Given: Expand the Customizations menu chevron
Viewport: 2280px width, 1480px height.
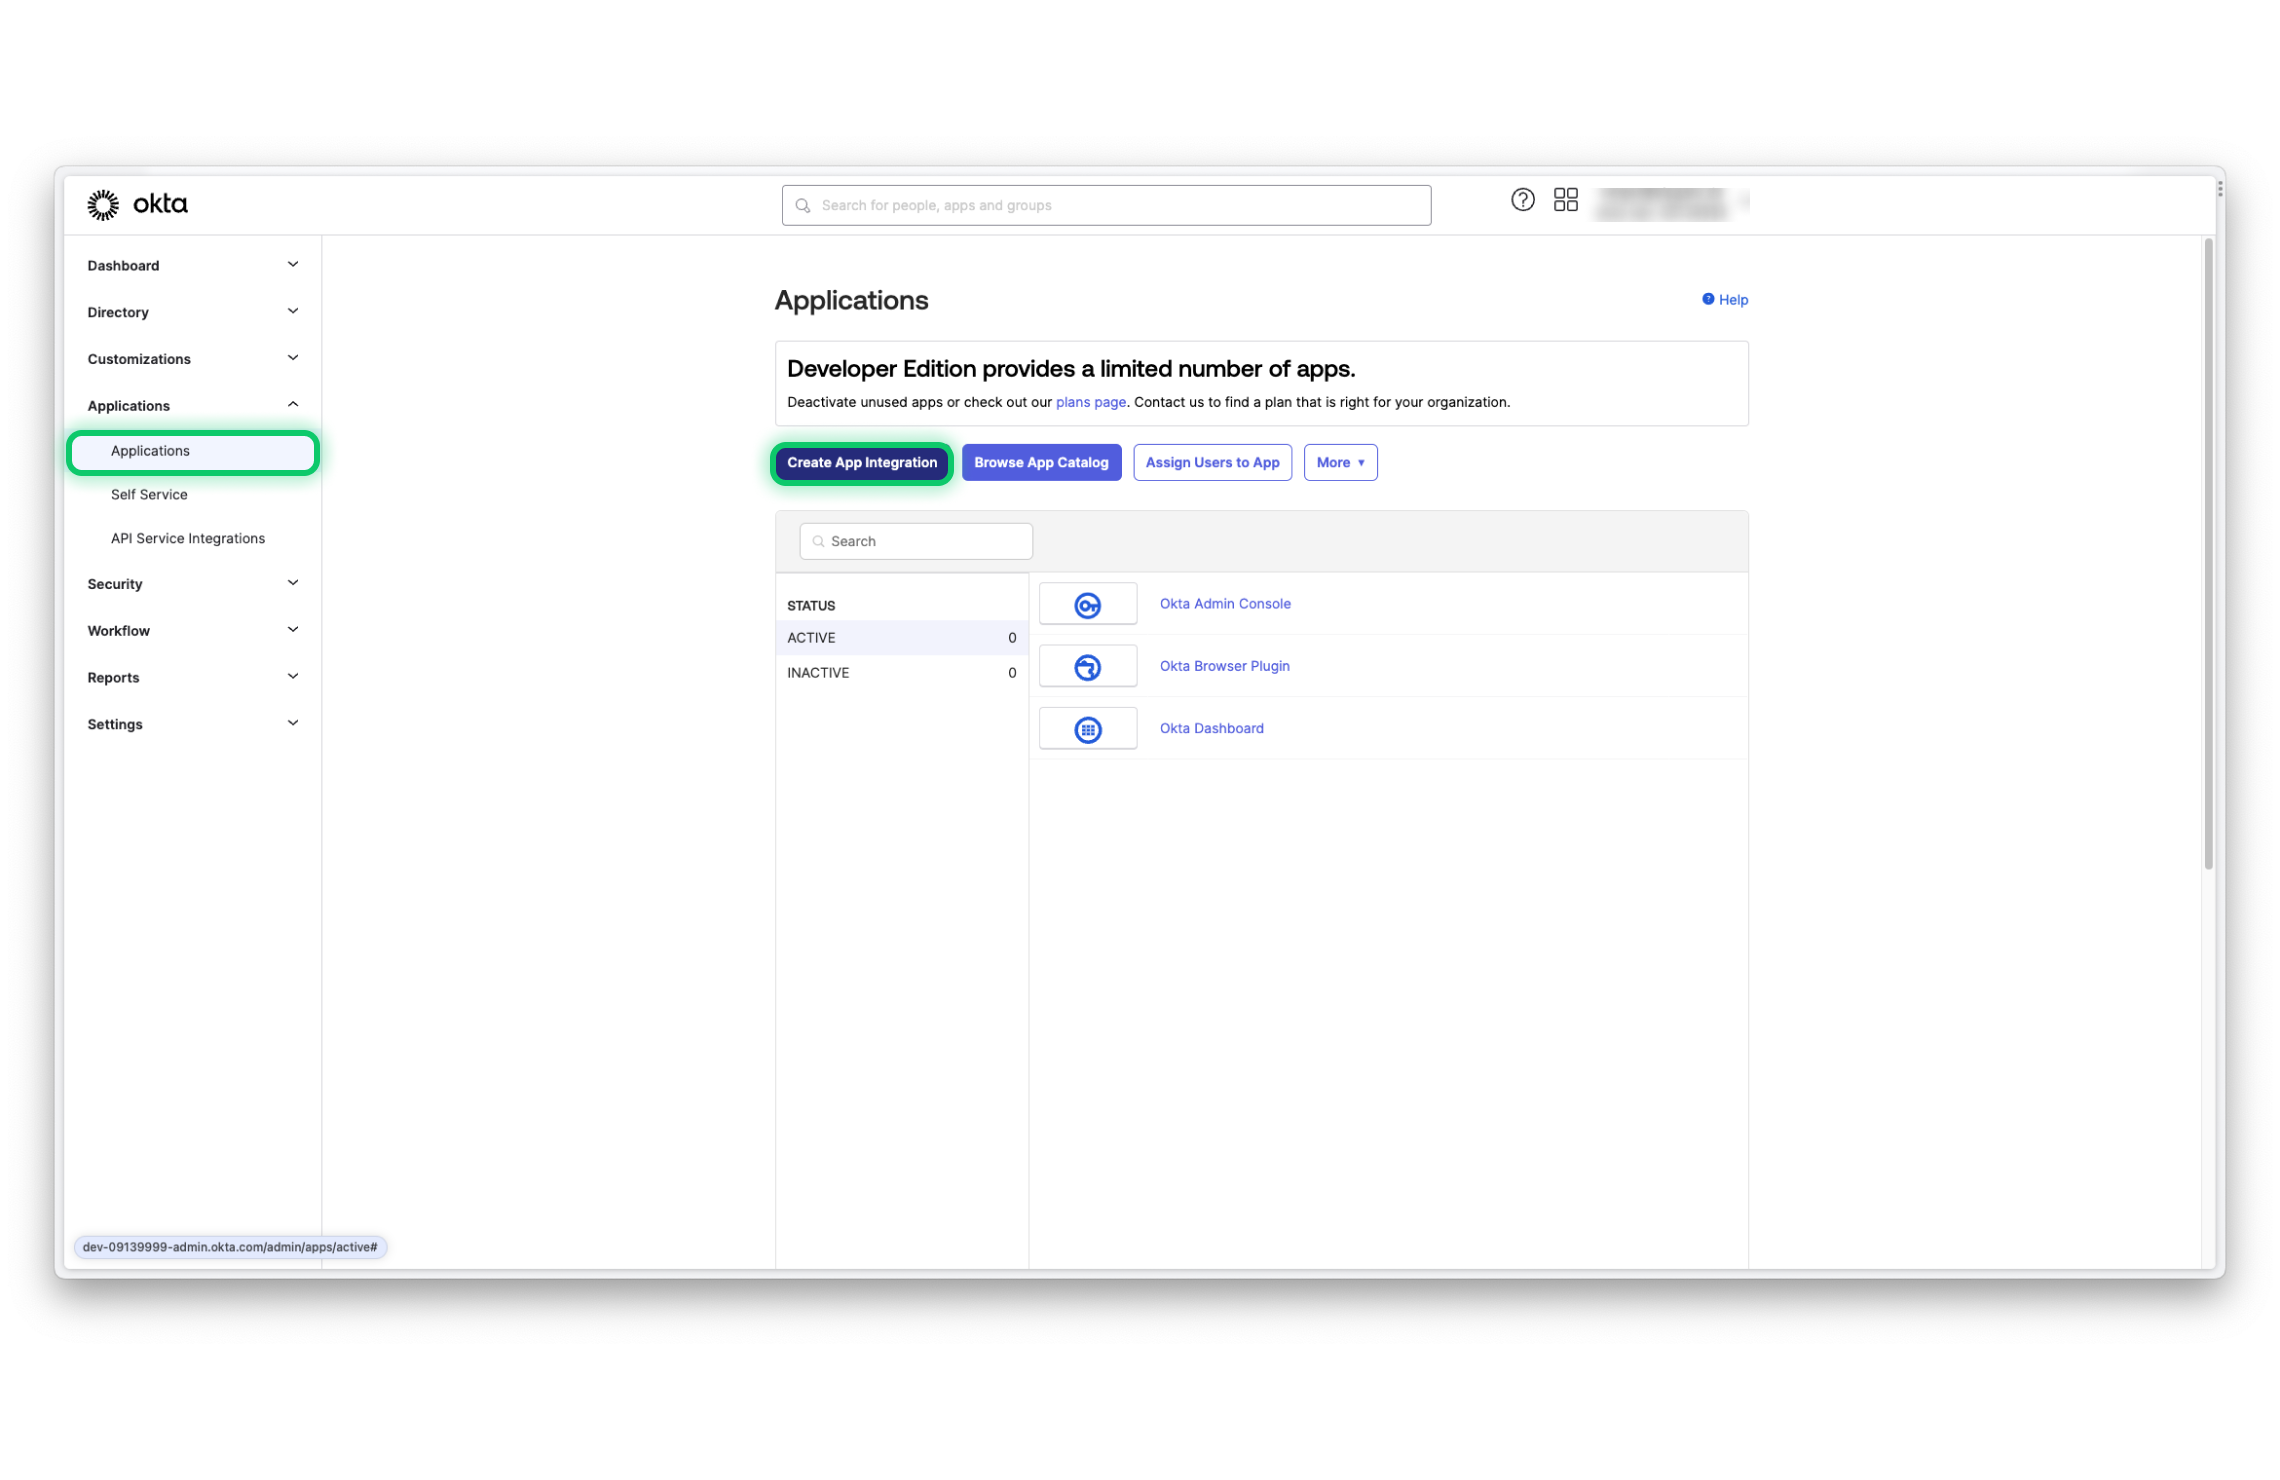Looking at the screenshot, I should click(293, 358).
